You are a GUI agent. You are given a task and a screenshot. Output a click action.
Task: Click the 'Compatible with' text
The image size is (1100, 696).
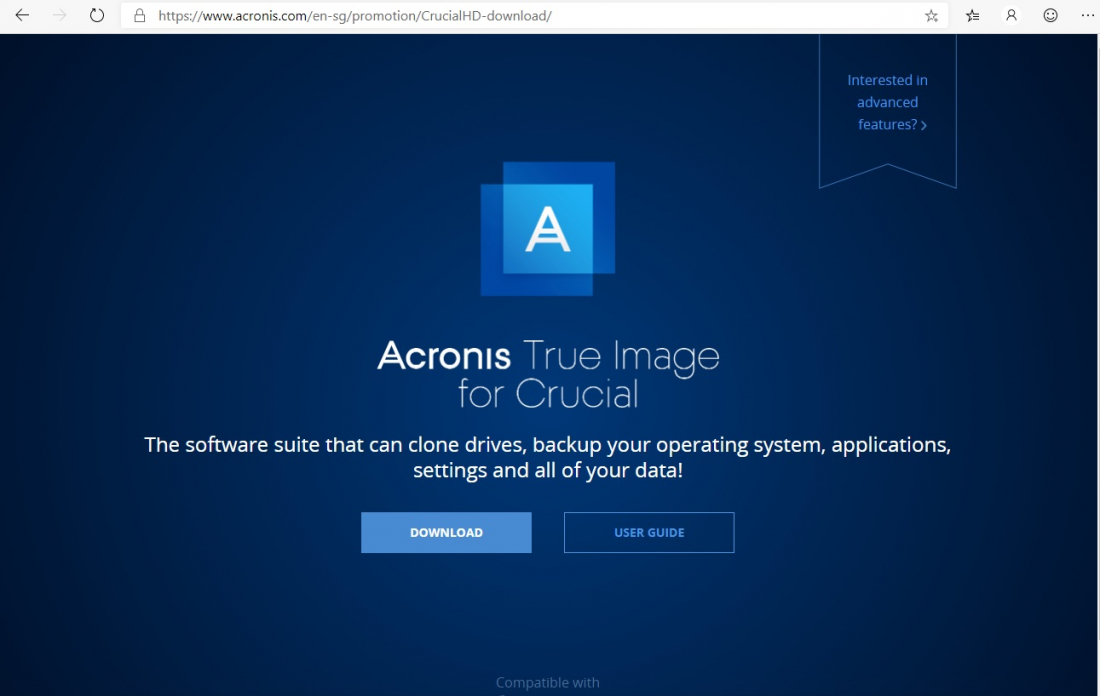click(548, 682)
